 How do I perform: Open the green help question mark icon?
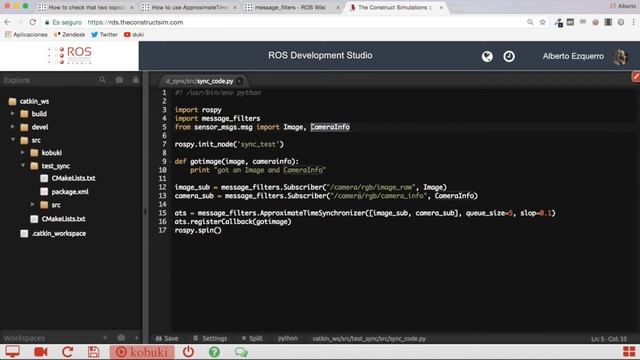click(x=214, y=351)
